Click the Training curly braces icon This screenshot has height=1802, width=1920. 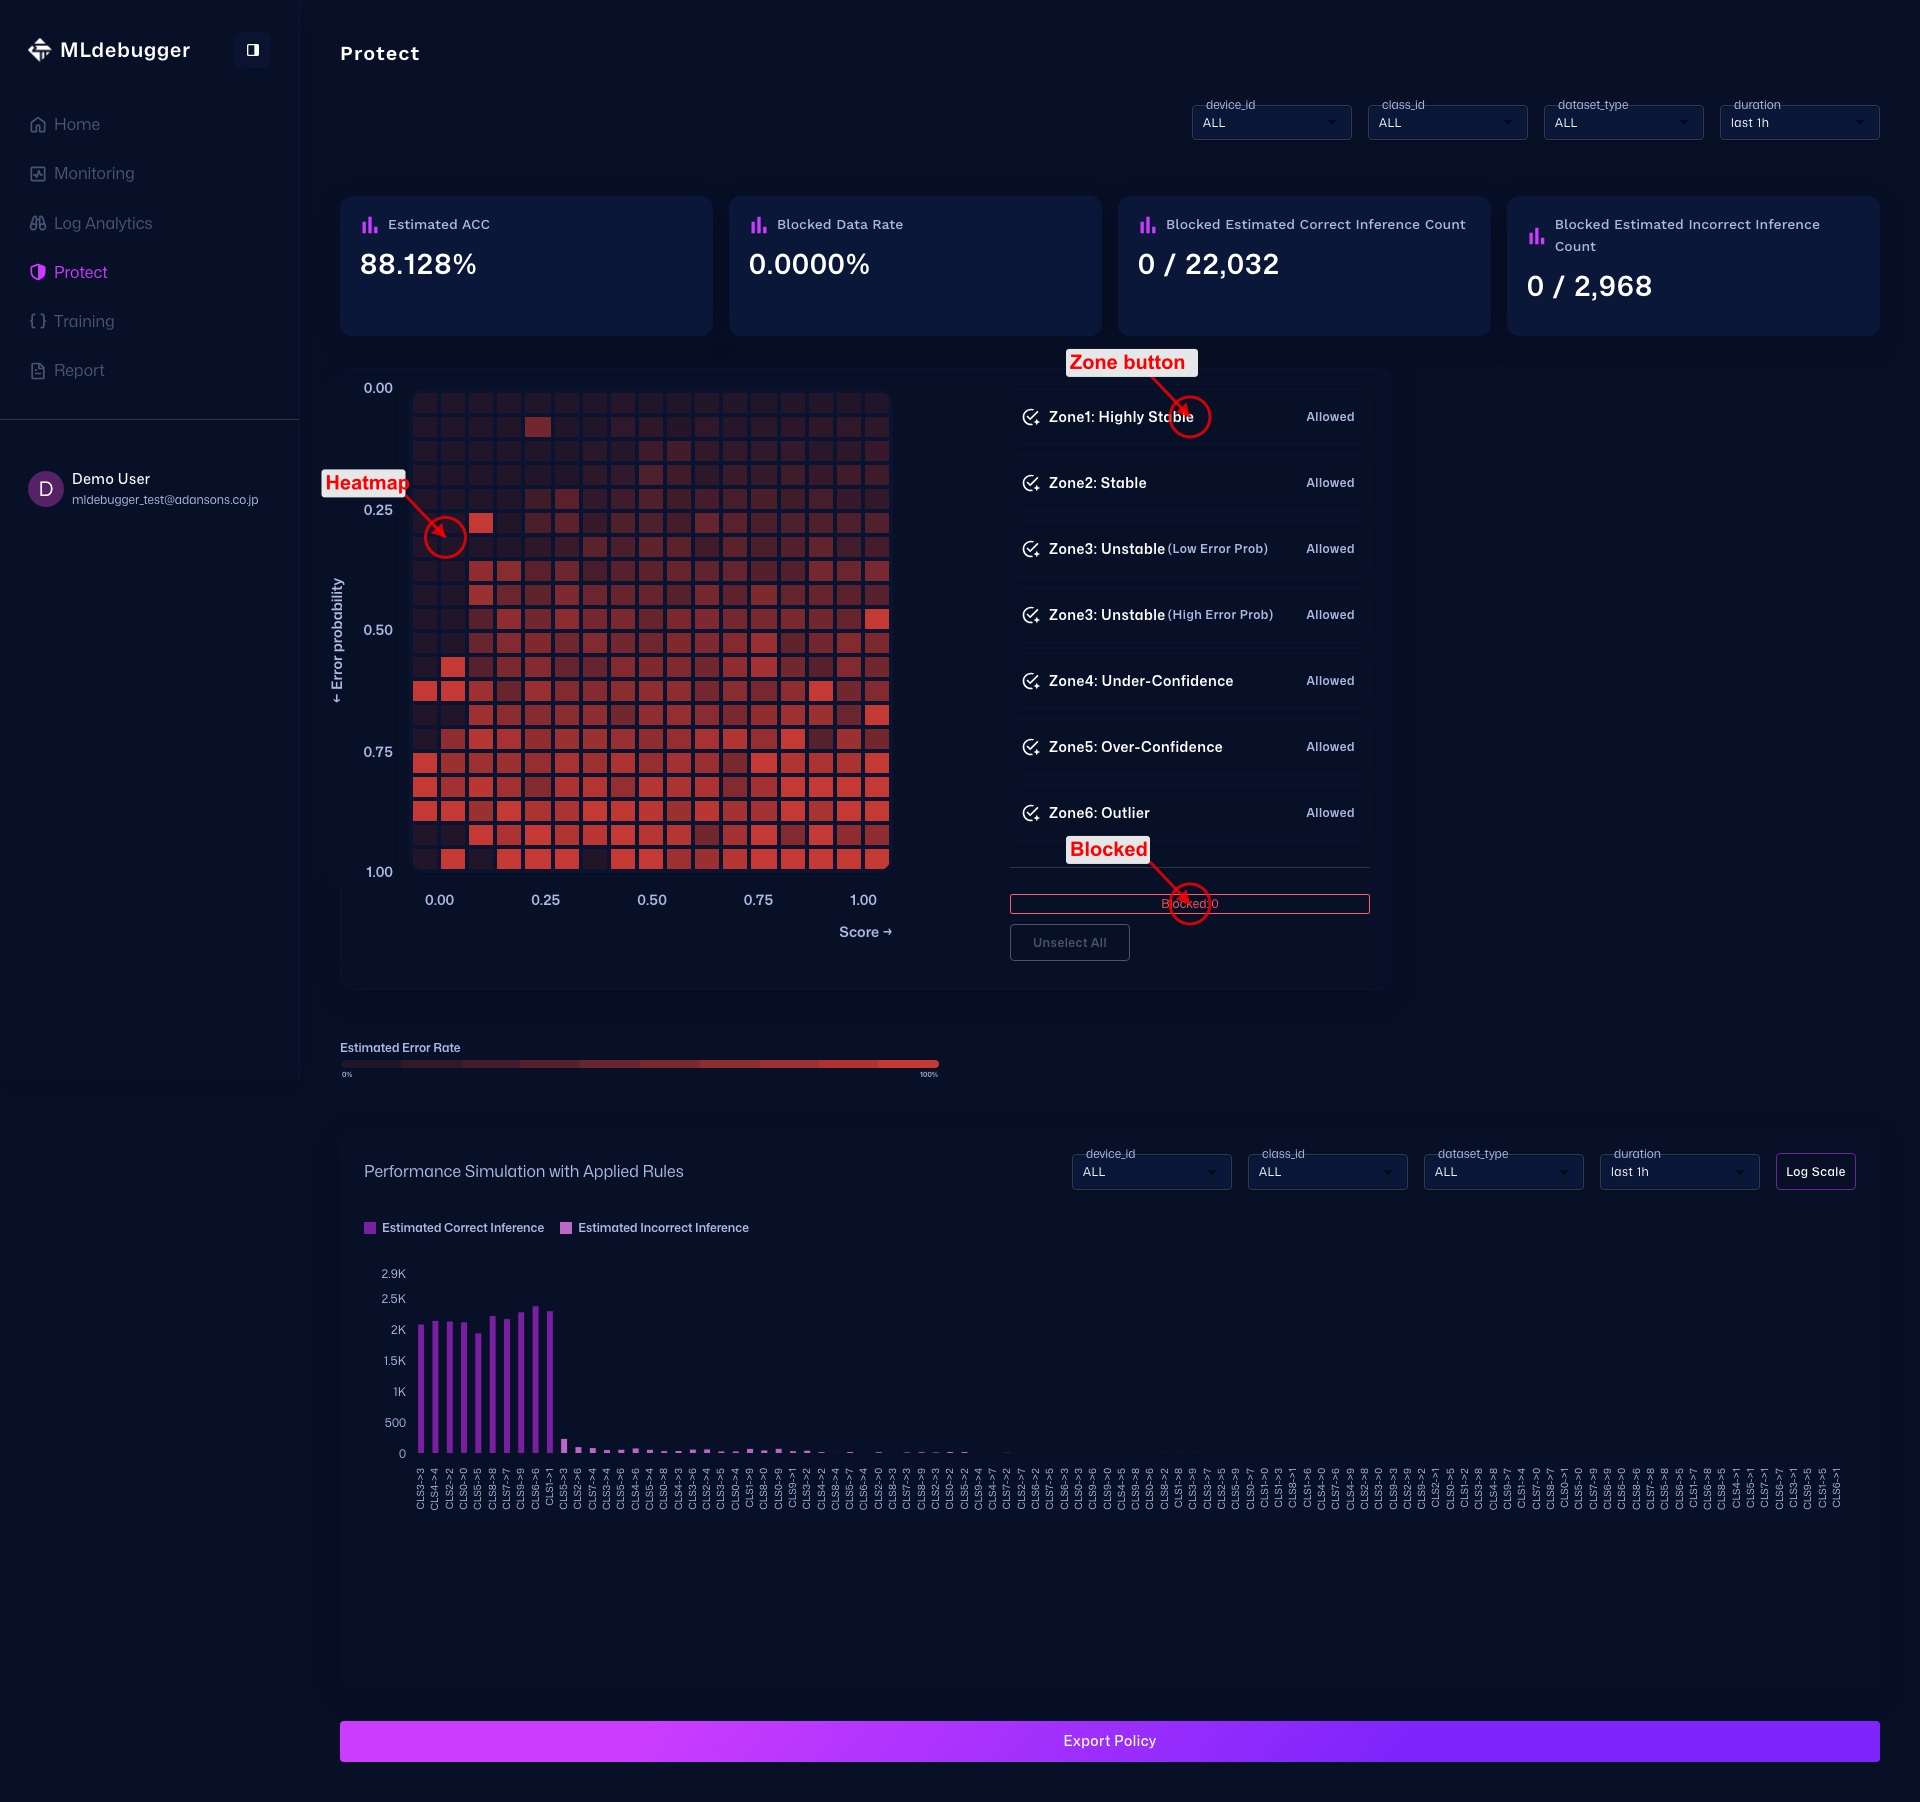[38, 321]
